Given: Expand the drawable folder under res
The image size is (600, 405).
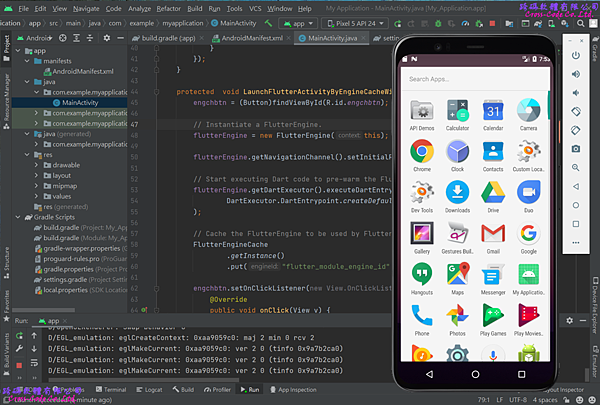Looking at the screenshot, I should [36, 165].
